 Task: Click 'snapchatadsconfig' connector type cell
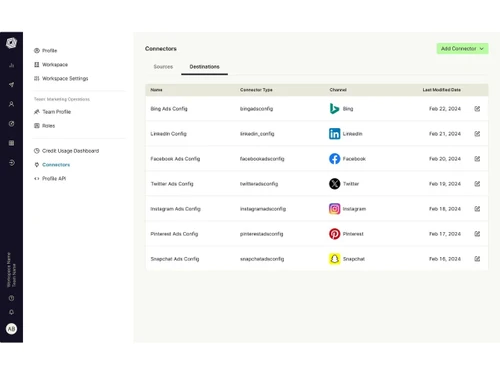(262, 259)
